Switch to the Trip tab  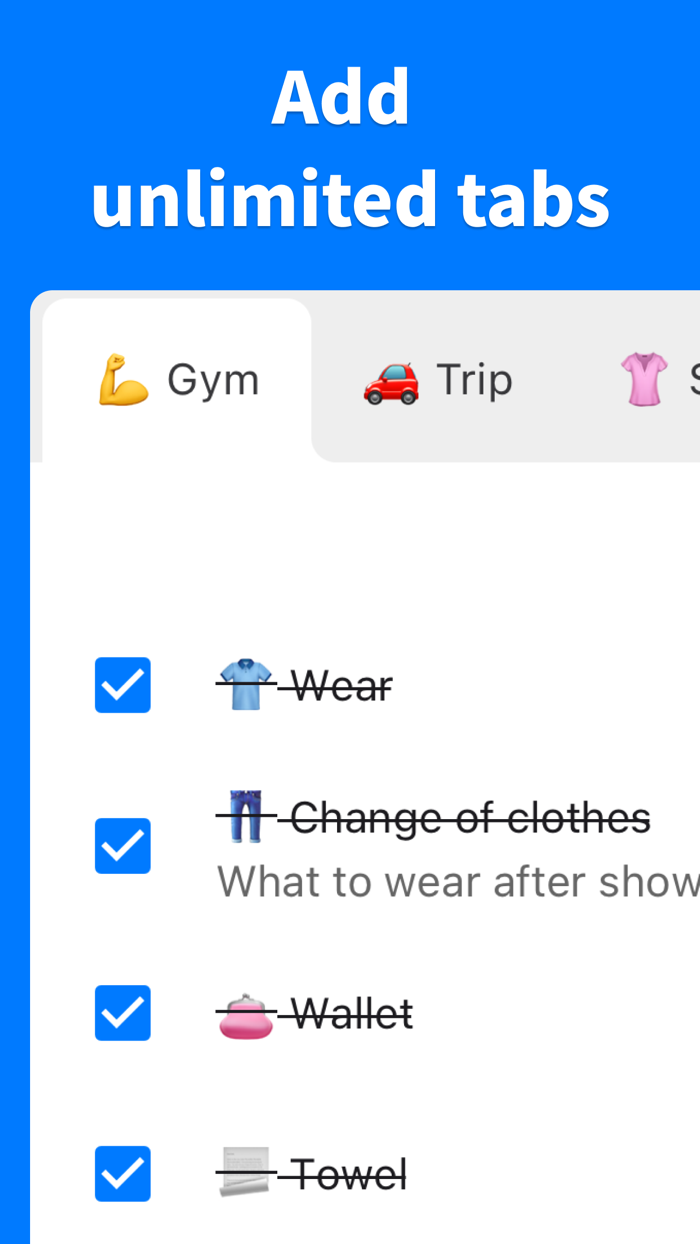pos(440,380)
